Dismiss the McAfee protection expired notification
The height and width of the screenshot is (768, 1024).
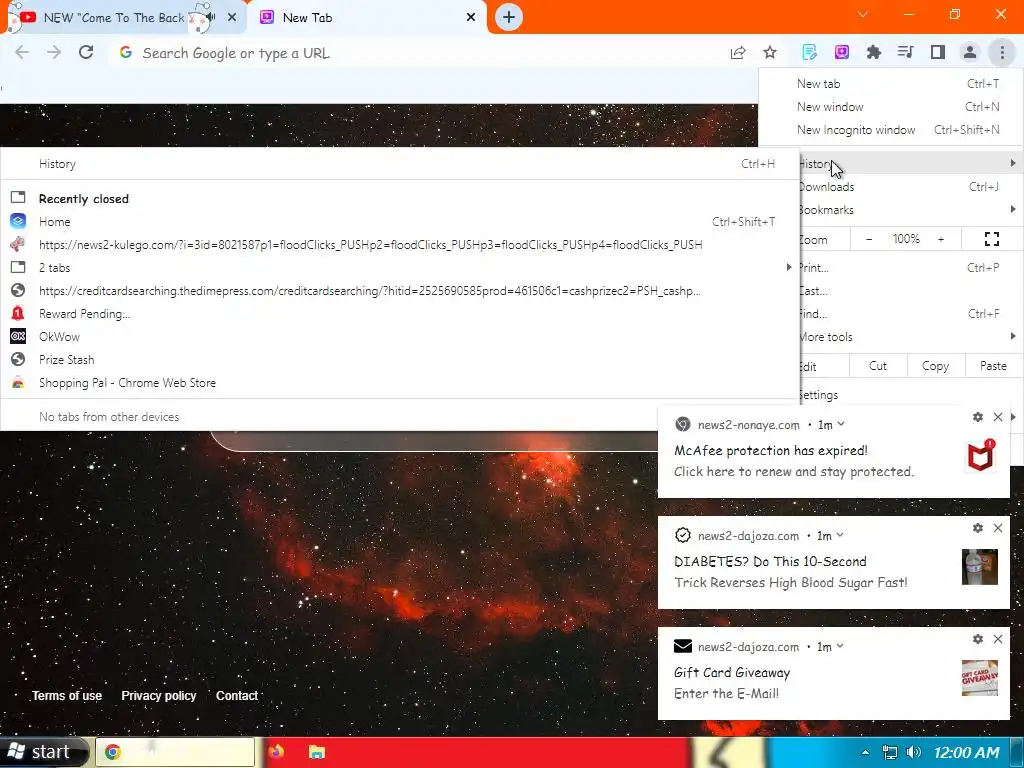coord(998,417)
